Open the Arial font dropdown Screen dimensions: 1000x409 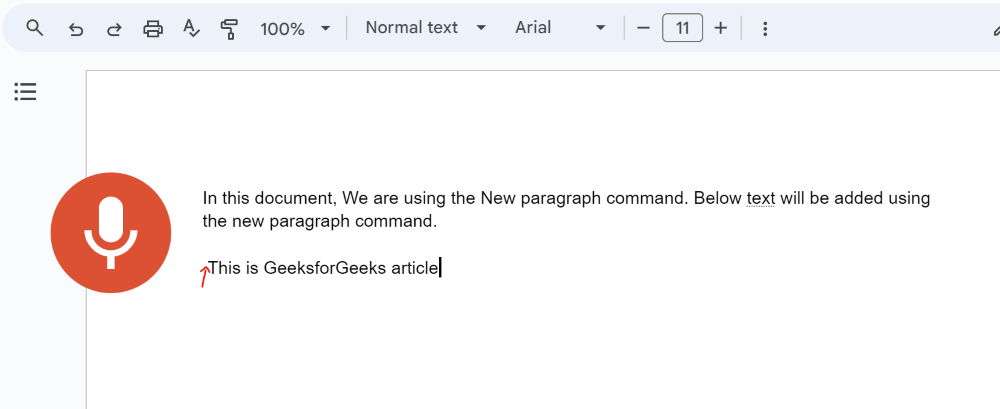coord(560,28)
